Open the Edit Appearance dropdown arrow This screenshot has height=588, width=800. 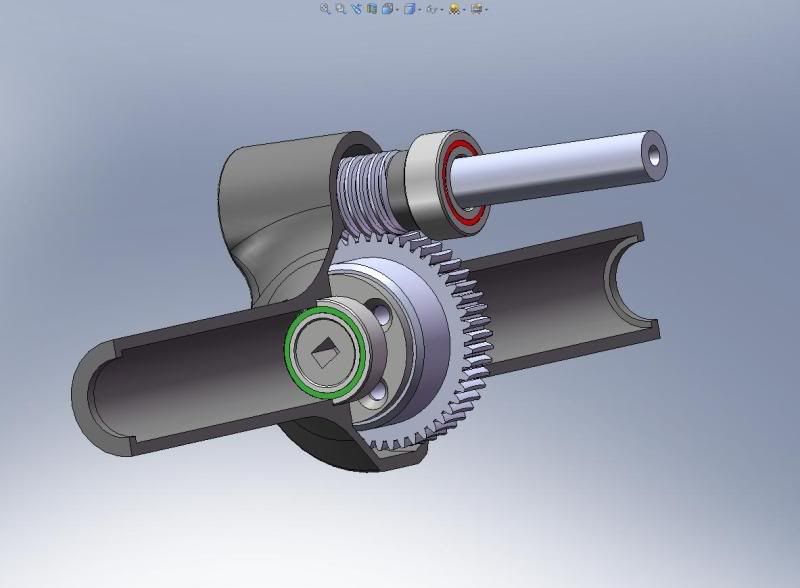[x=464, y=9]
